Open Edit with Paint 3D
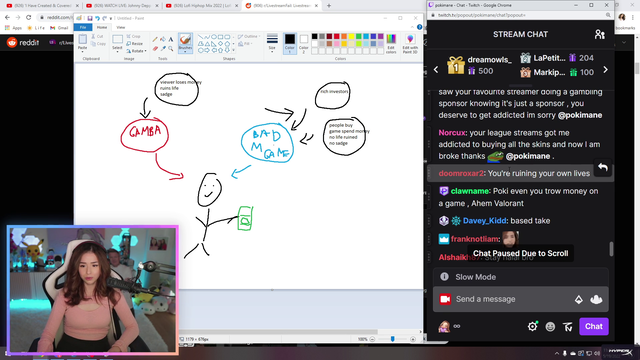 410,44
